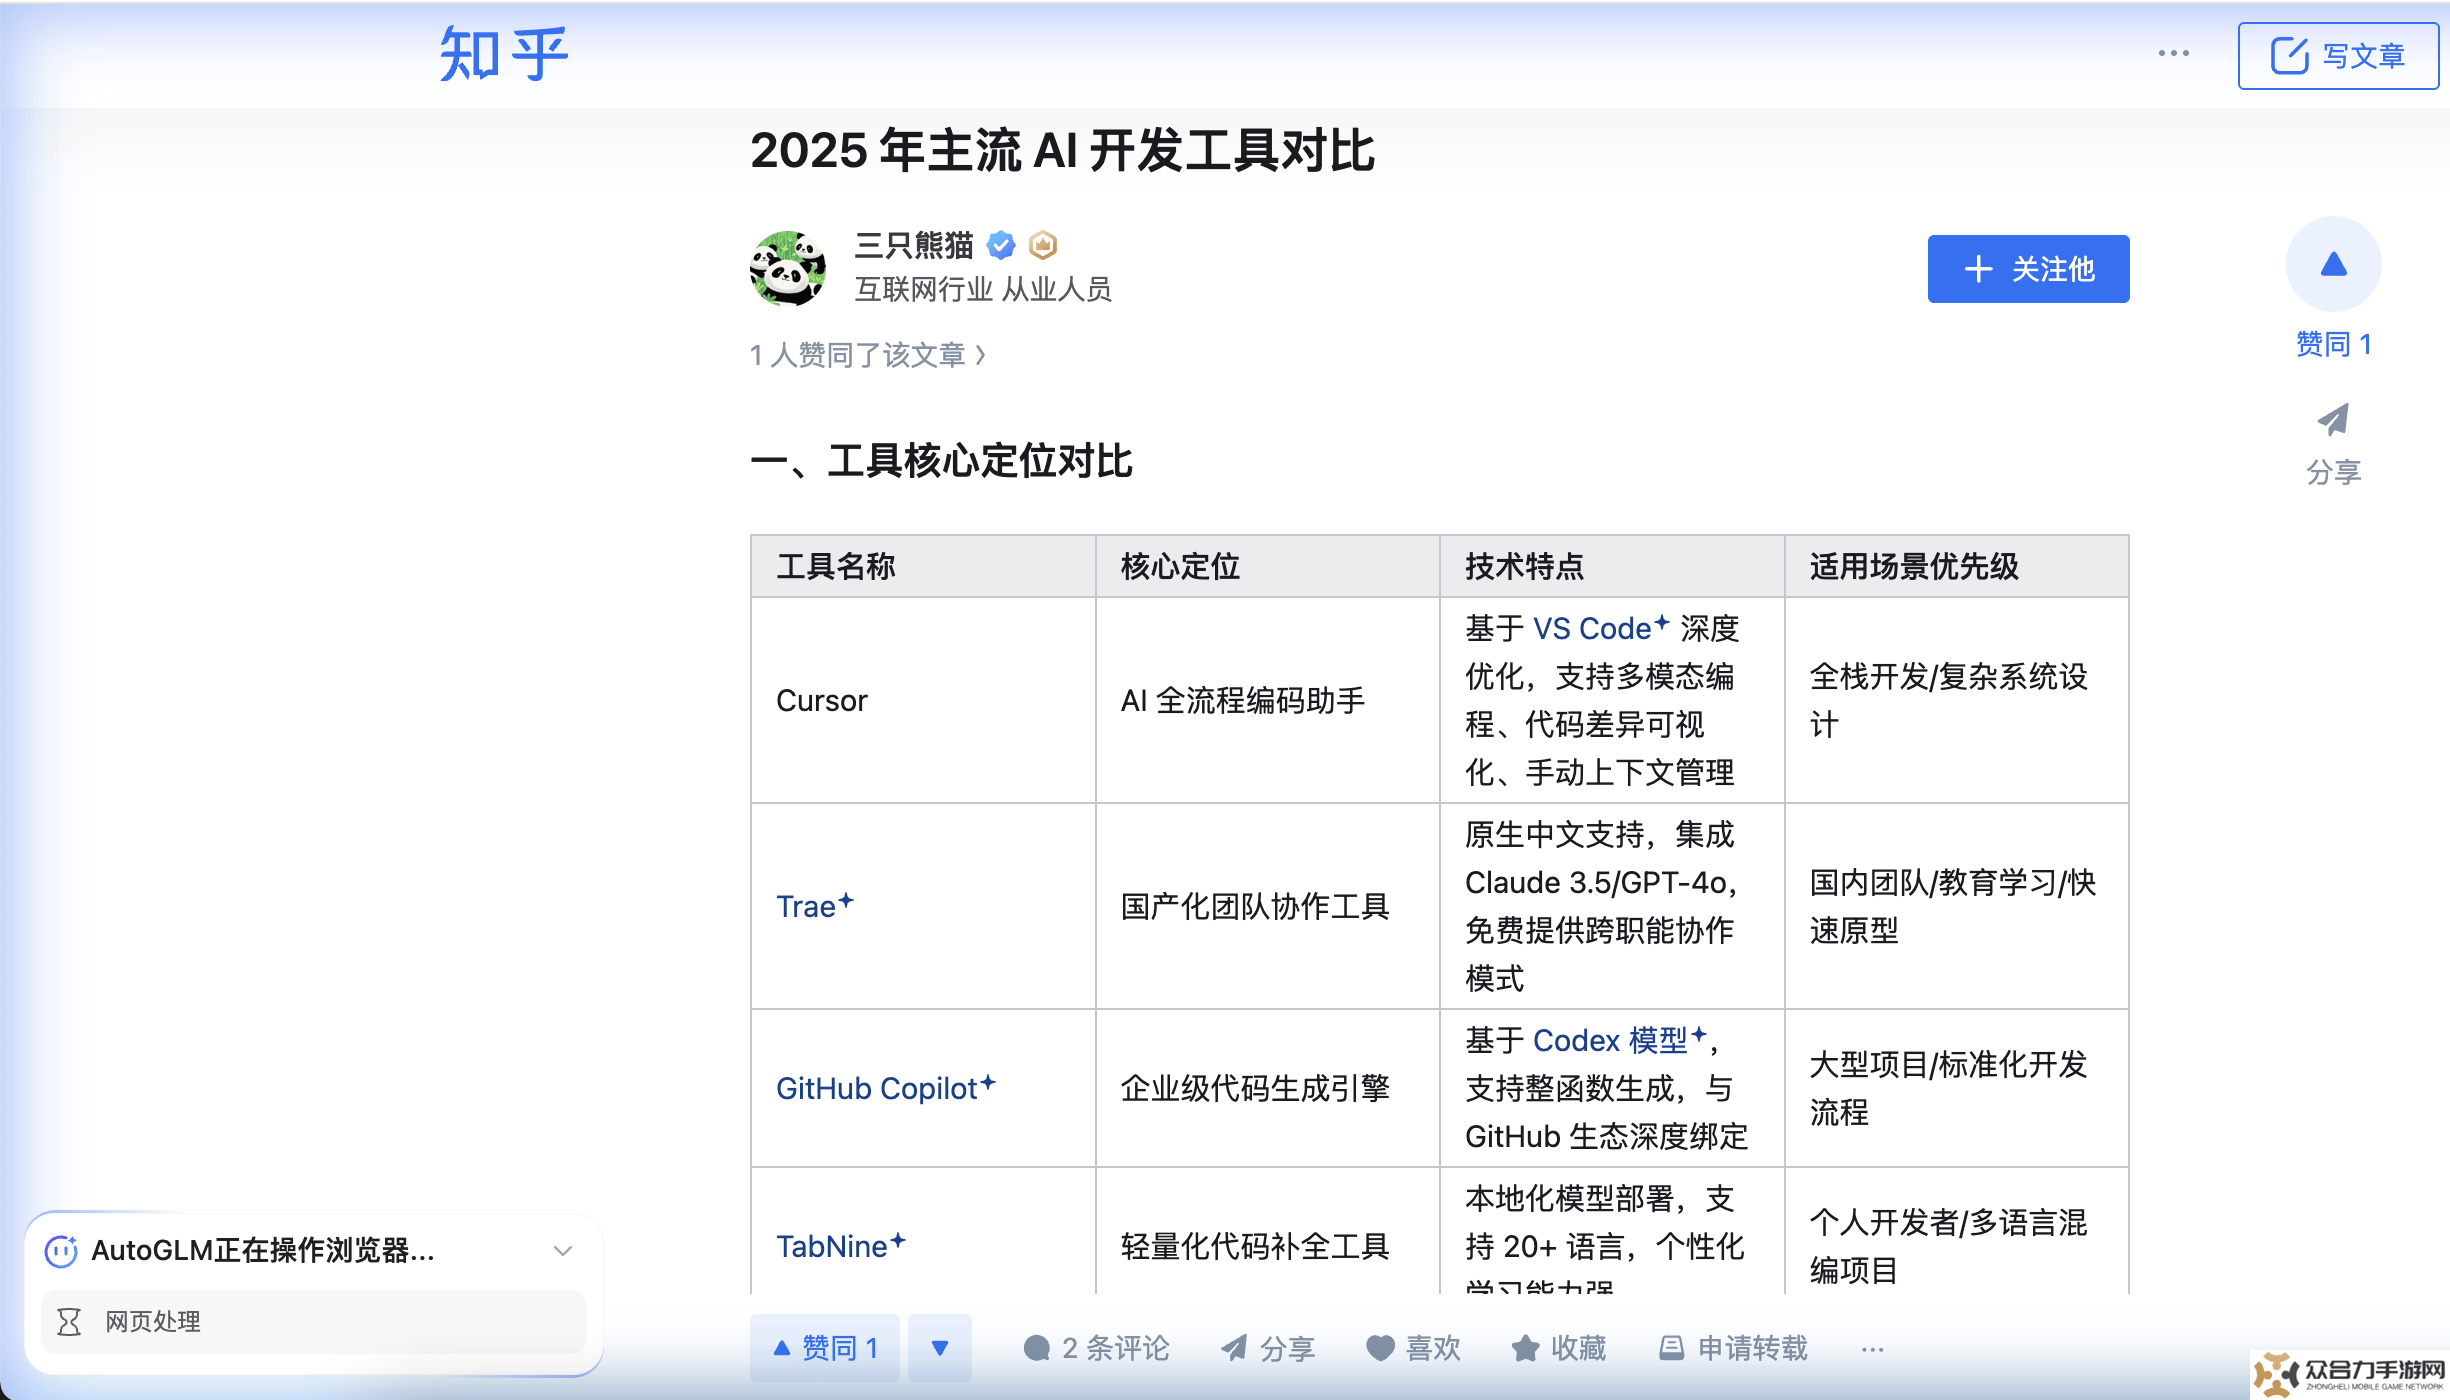Select the Cursor table cell

coord(923,700)
